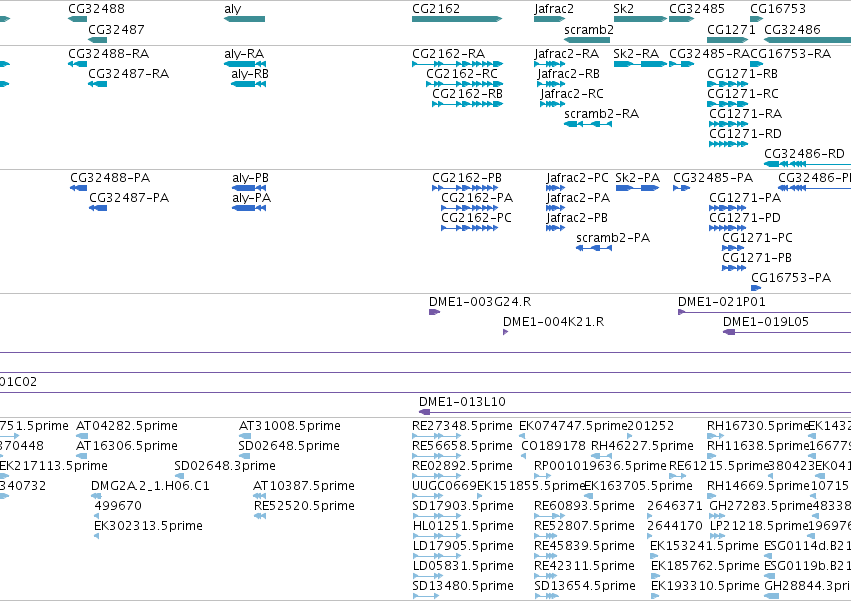Select protein label CG1271-PB

tap(757, 258)
